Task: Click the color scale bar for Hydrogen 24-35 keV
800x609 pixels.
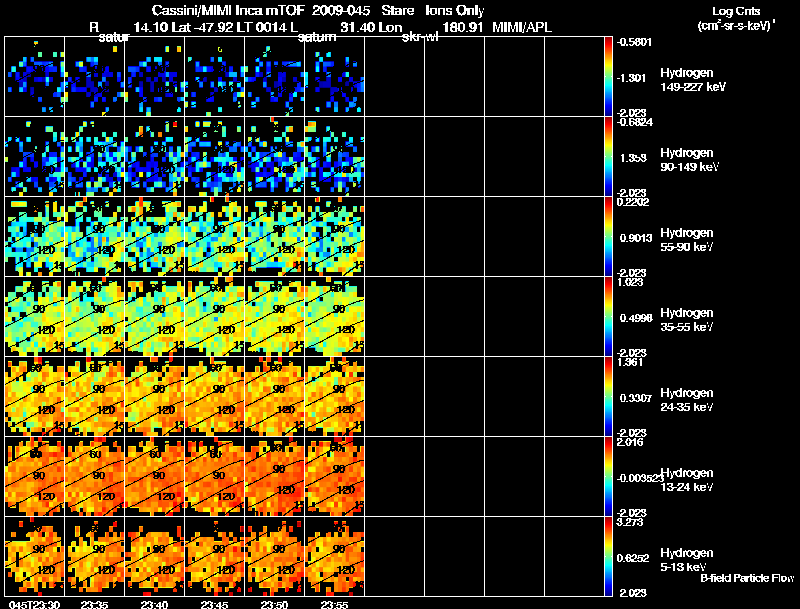Action: (x=608, y=397)
